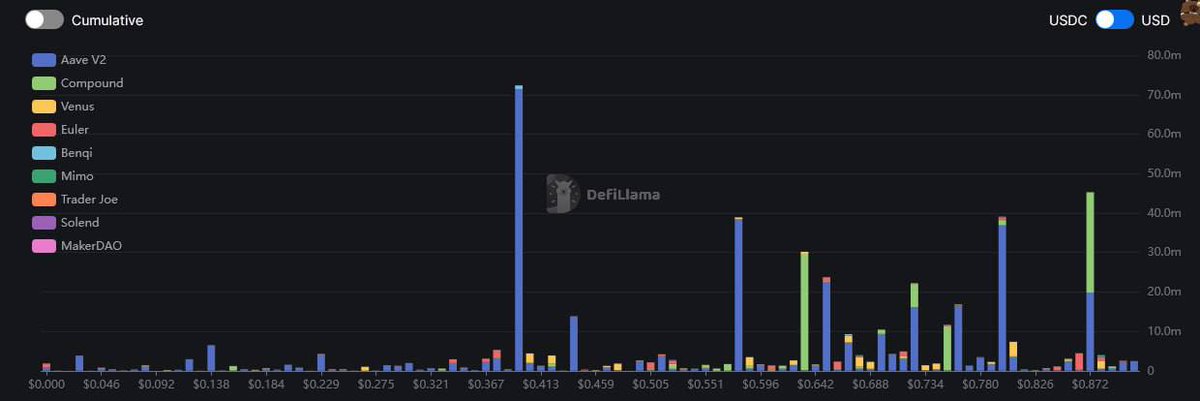1200x401 pixels.
Task: Click the 60.0m y-axis label
Action: [1163, 133]
